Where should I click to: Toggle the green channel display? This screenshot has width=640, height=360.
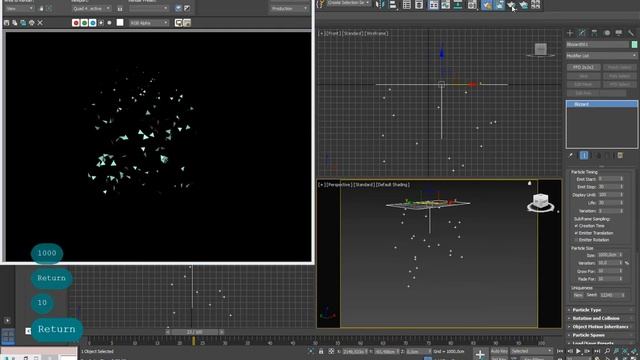click(x=84, y=23)
